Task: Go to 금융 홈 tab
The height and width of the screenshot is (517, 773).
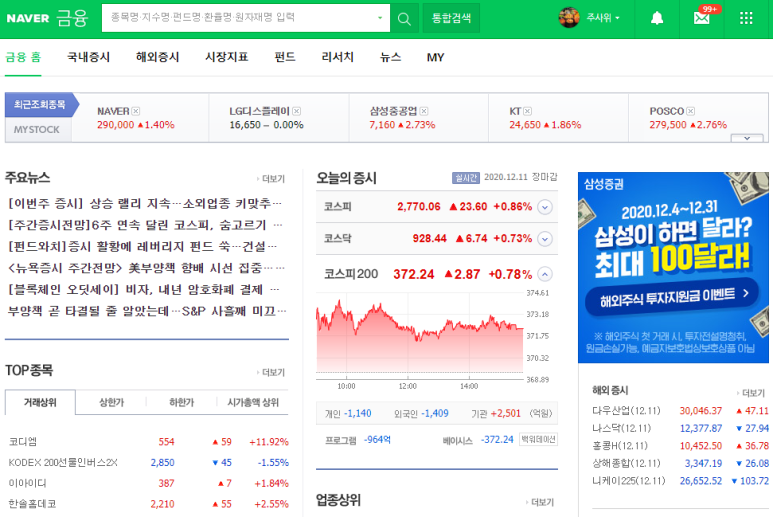Action: tap(23, 57)
